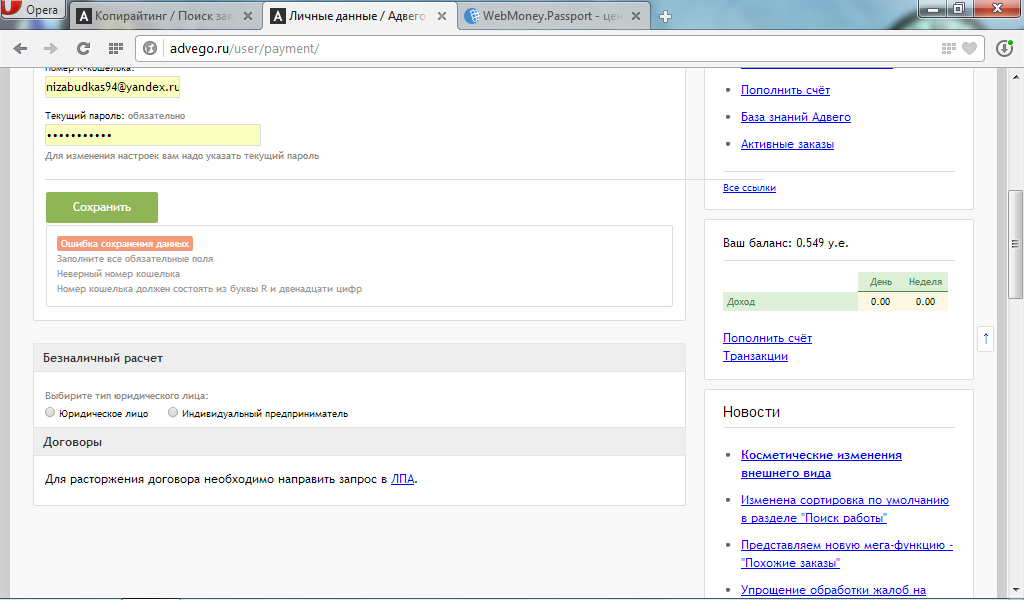The image size is (1024, 600).
Task: Restore down the Opera window
Action: click(x=959, y=8)
